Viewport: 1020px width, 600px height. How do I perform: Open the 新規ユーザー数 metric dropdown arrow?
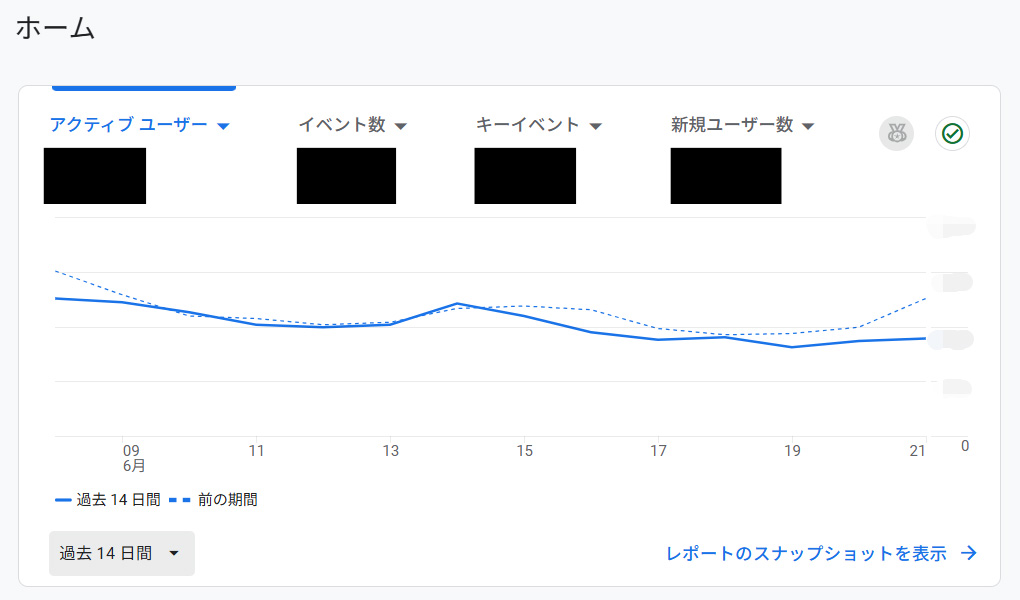tap(808, 126)
